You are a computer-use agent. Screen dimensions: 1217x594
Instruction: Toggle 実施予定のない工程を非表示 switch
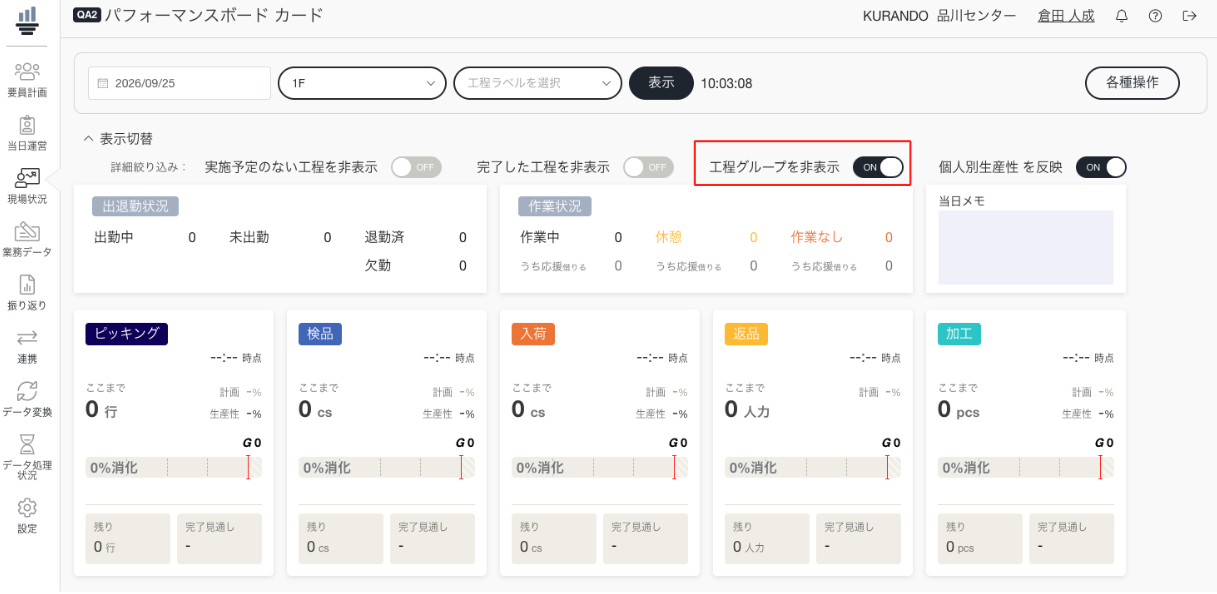(416, 167)
